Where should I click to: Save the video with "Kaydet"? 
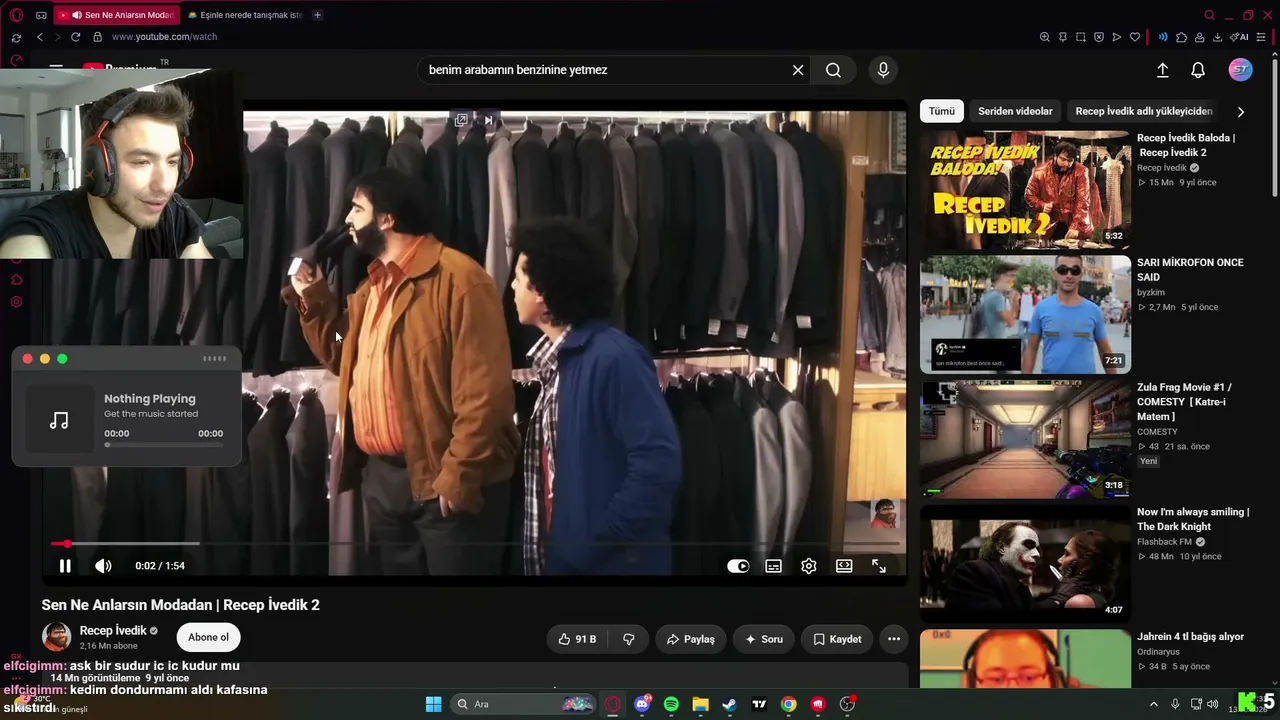pos(837,639)
